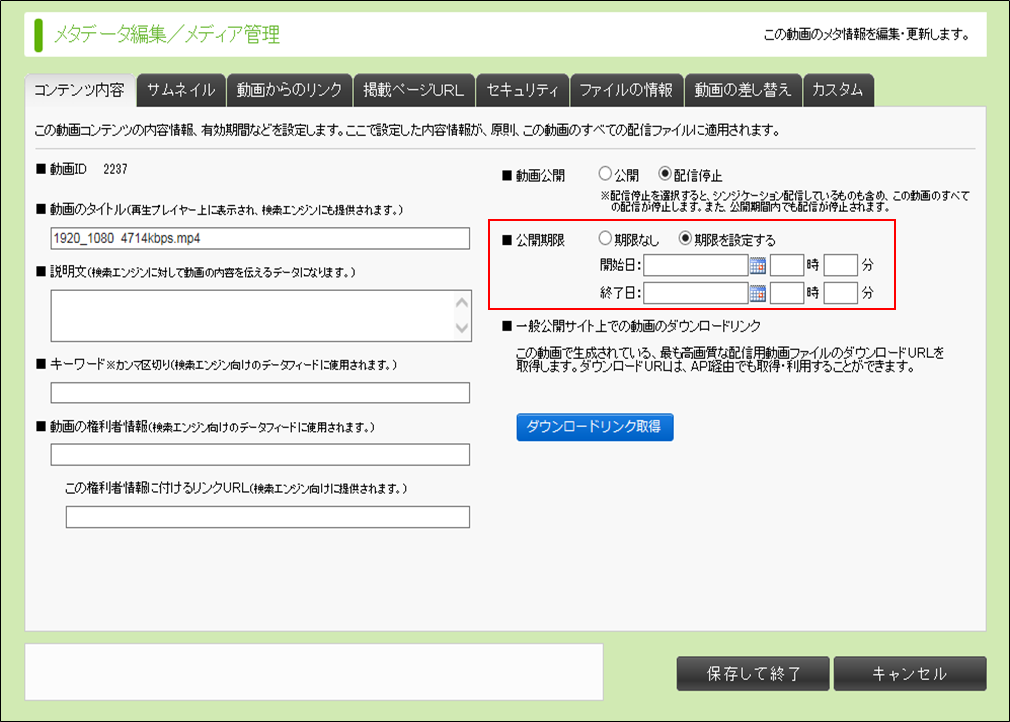Click the 終了日 minute field

[841, 293]
